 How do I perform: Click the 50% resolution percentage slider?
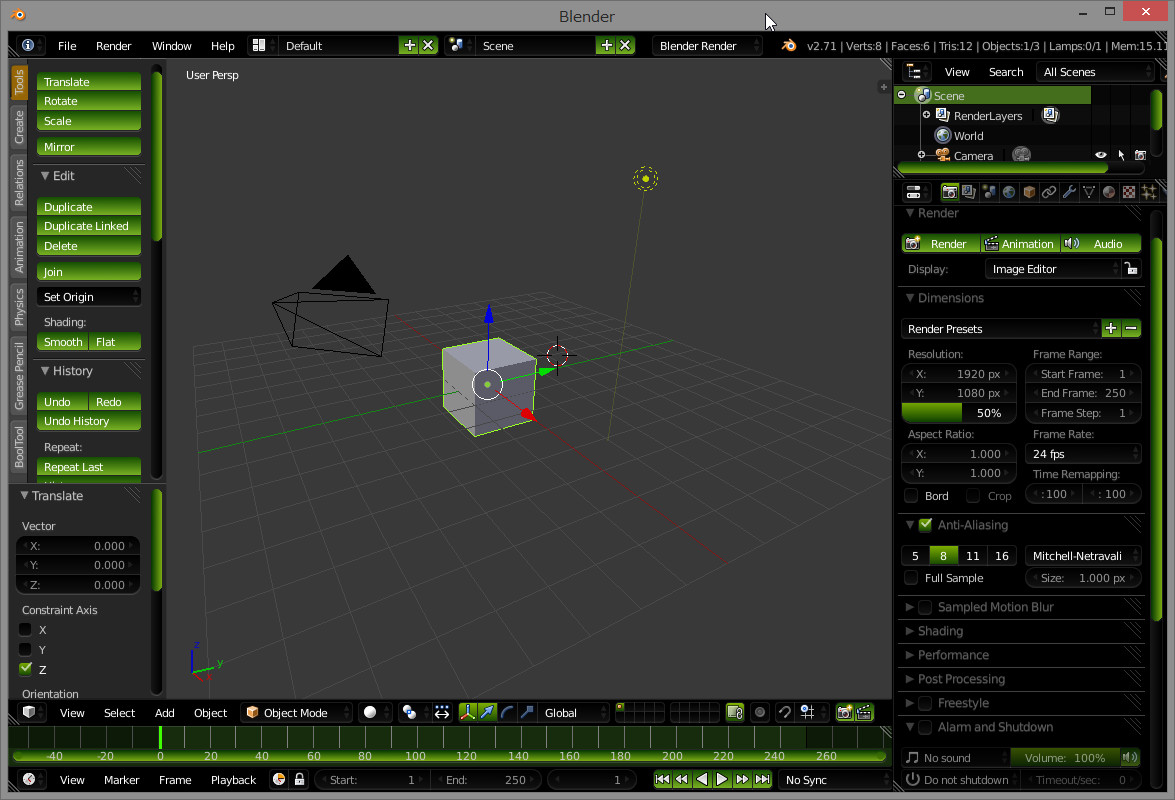pyautogui.click(x=958, y=413)
